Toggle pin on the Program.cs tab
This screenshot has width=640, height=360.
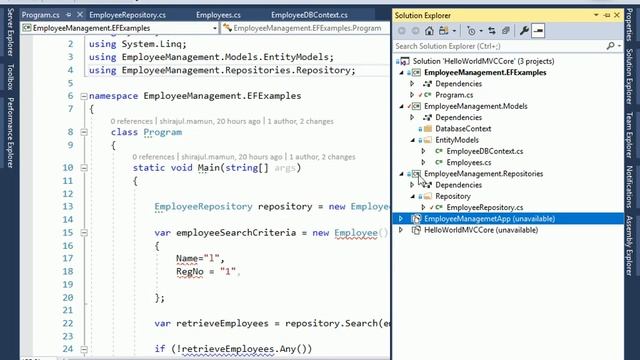coord(68,15)
